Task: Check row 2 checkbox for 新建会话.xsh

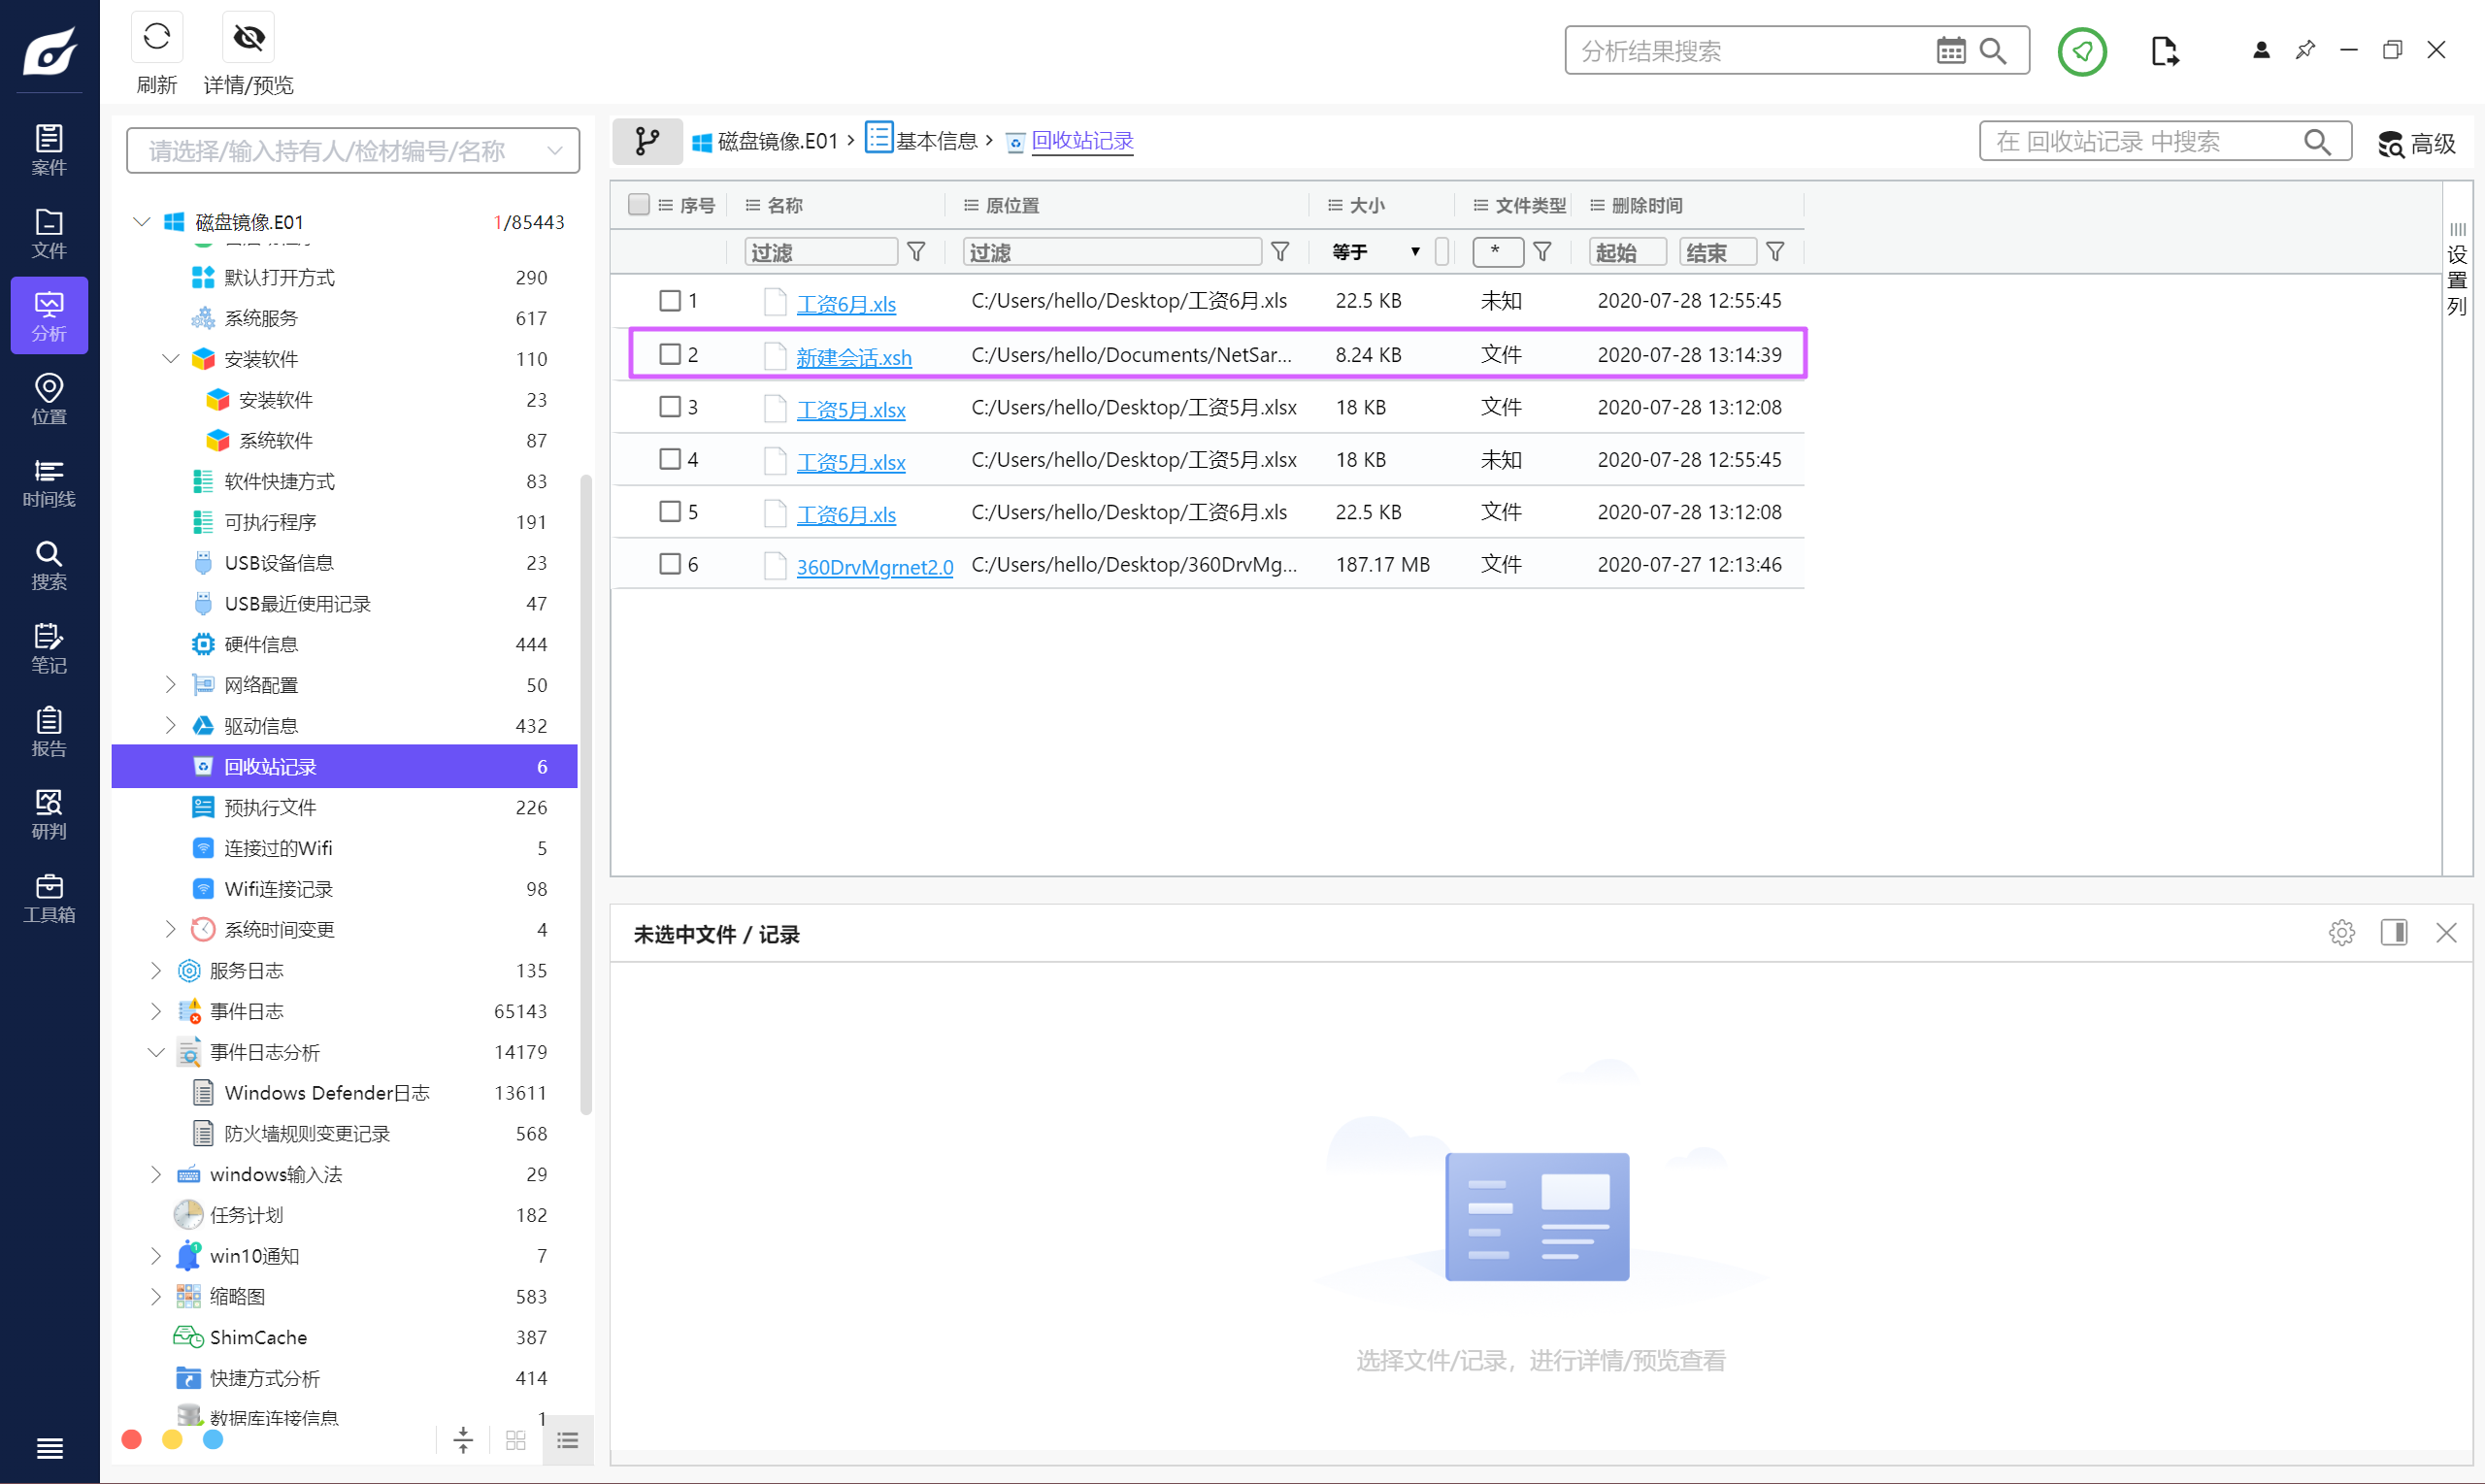Action: [670, 354]
